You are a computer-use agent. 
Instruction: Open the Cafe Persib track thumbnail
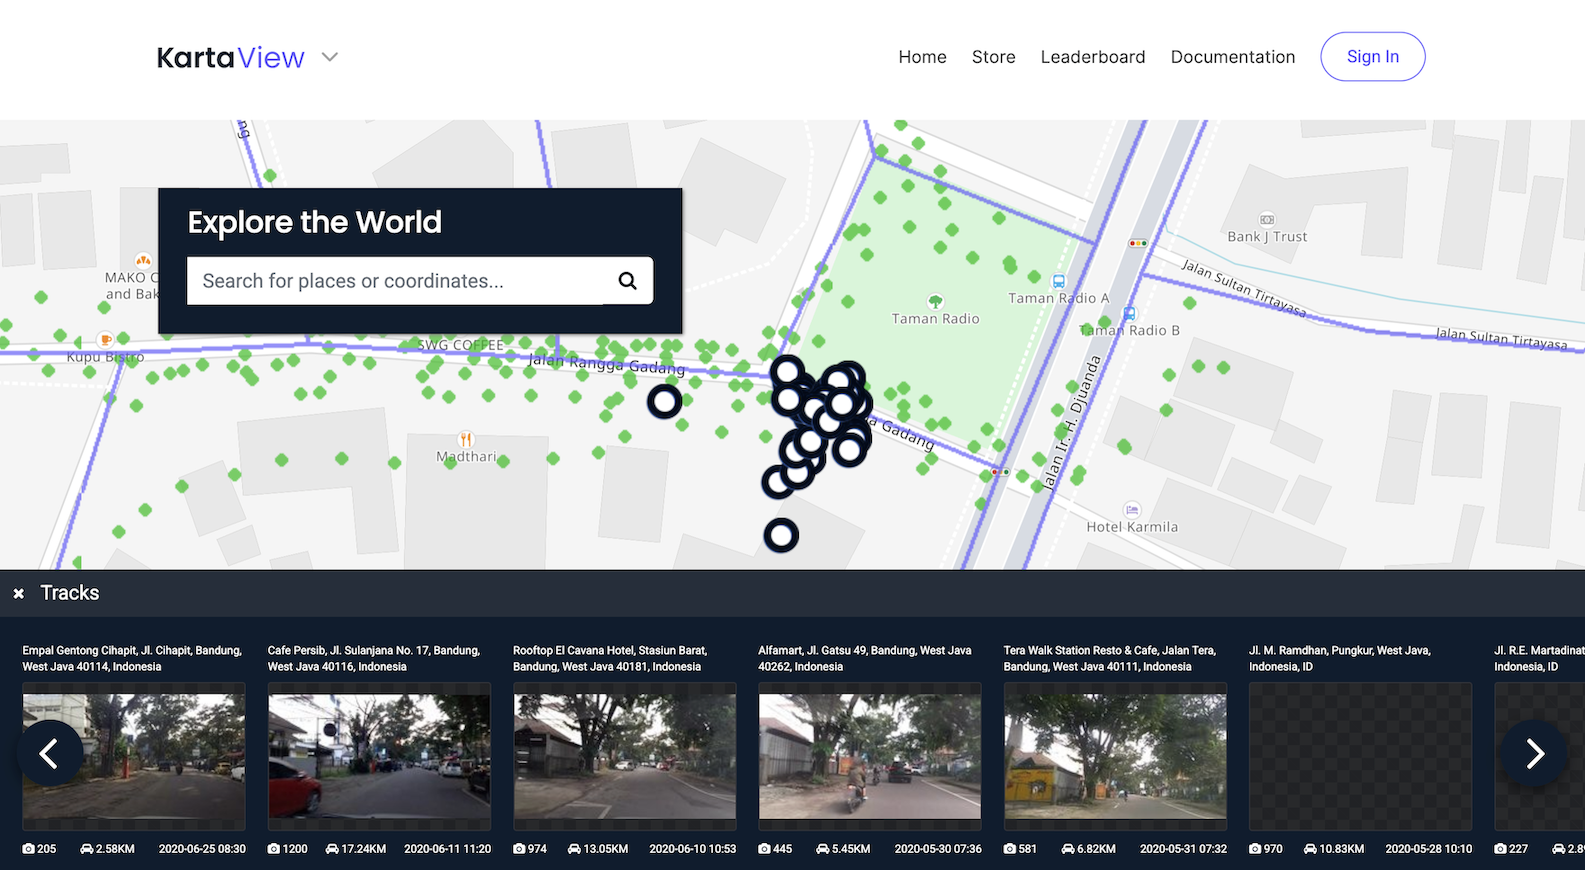379,756
